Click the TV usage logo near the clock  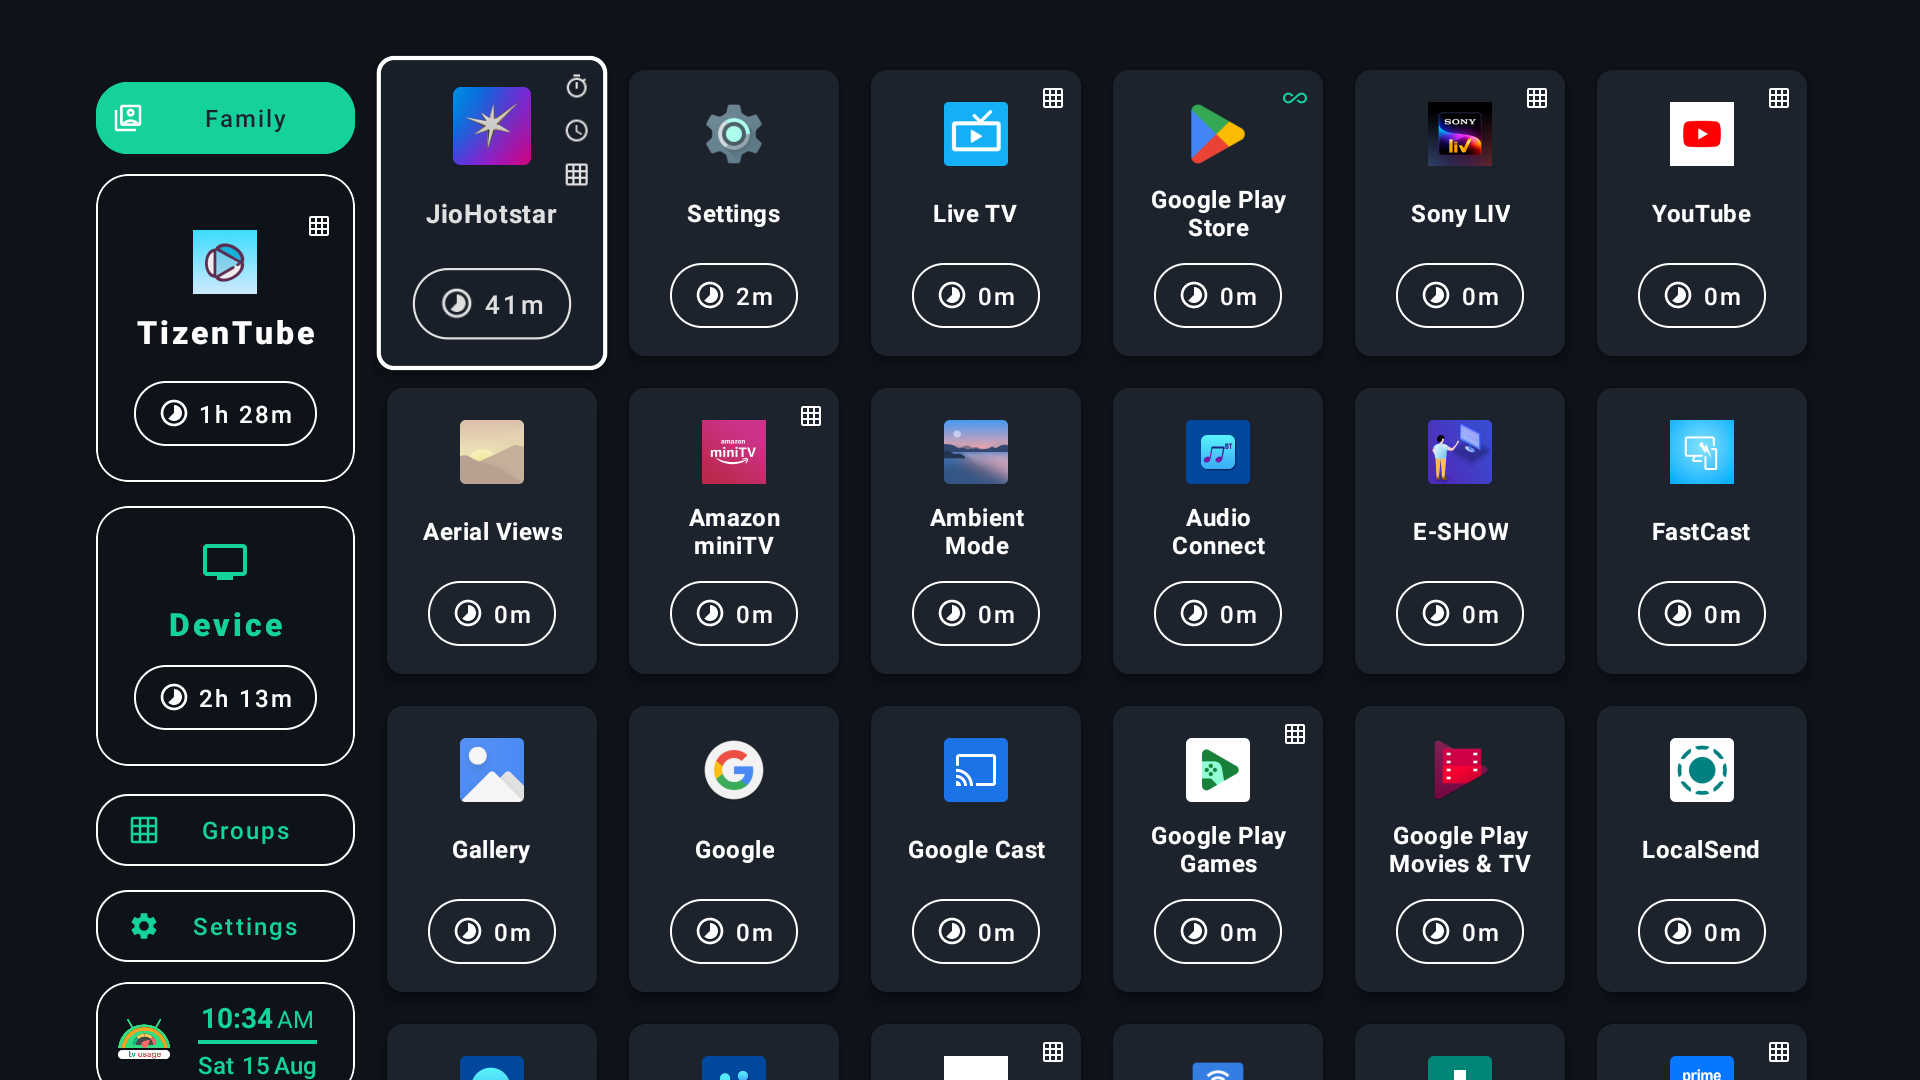[144, 1040]
